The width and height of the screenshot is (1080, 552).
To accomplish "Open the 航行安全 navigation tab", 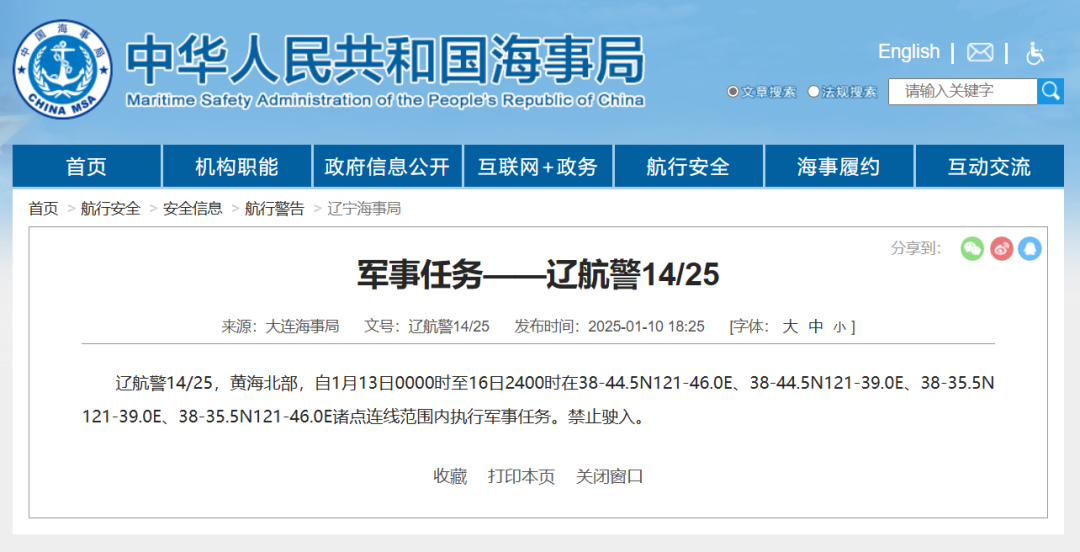I will pos(688,166).
